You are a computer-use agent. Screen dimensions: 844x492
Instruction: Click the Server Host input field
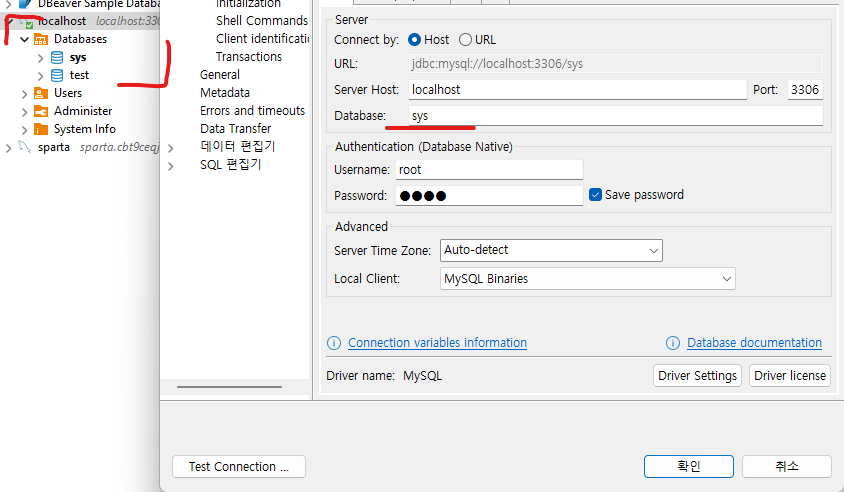[x=578, y=90]
